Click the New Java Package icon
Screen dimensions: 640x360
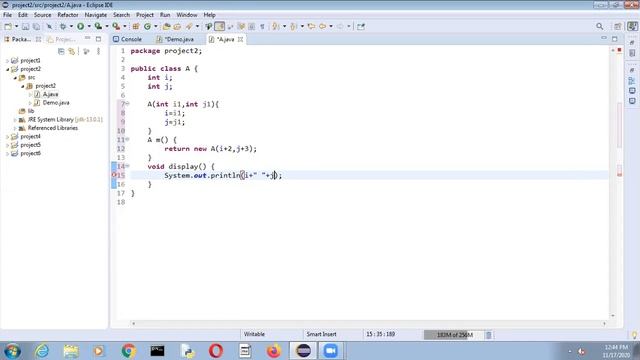tap(136, 27)
